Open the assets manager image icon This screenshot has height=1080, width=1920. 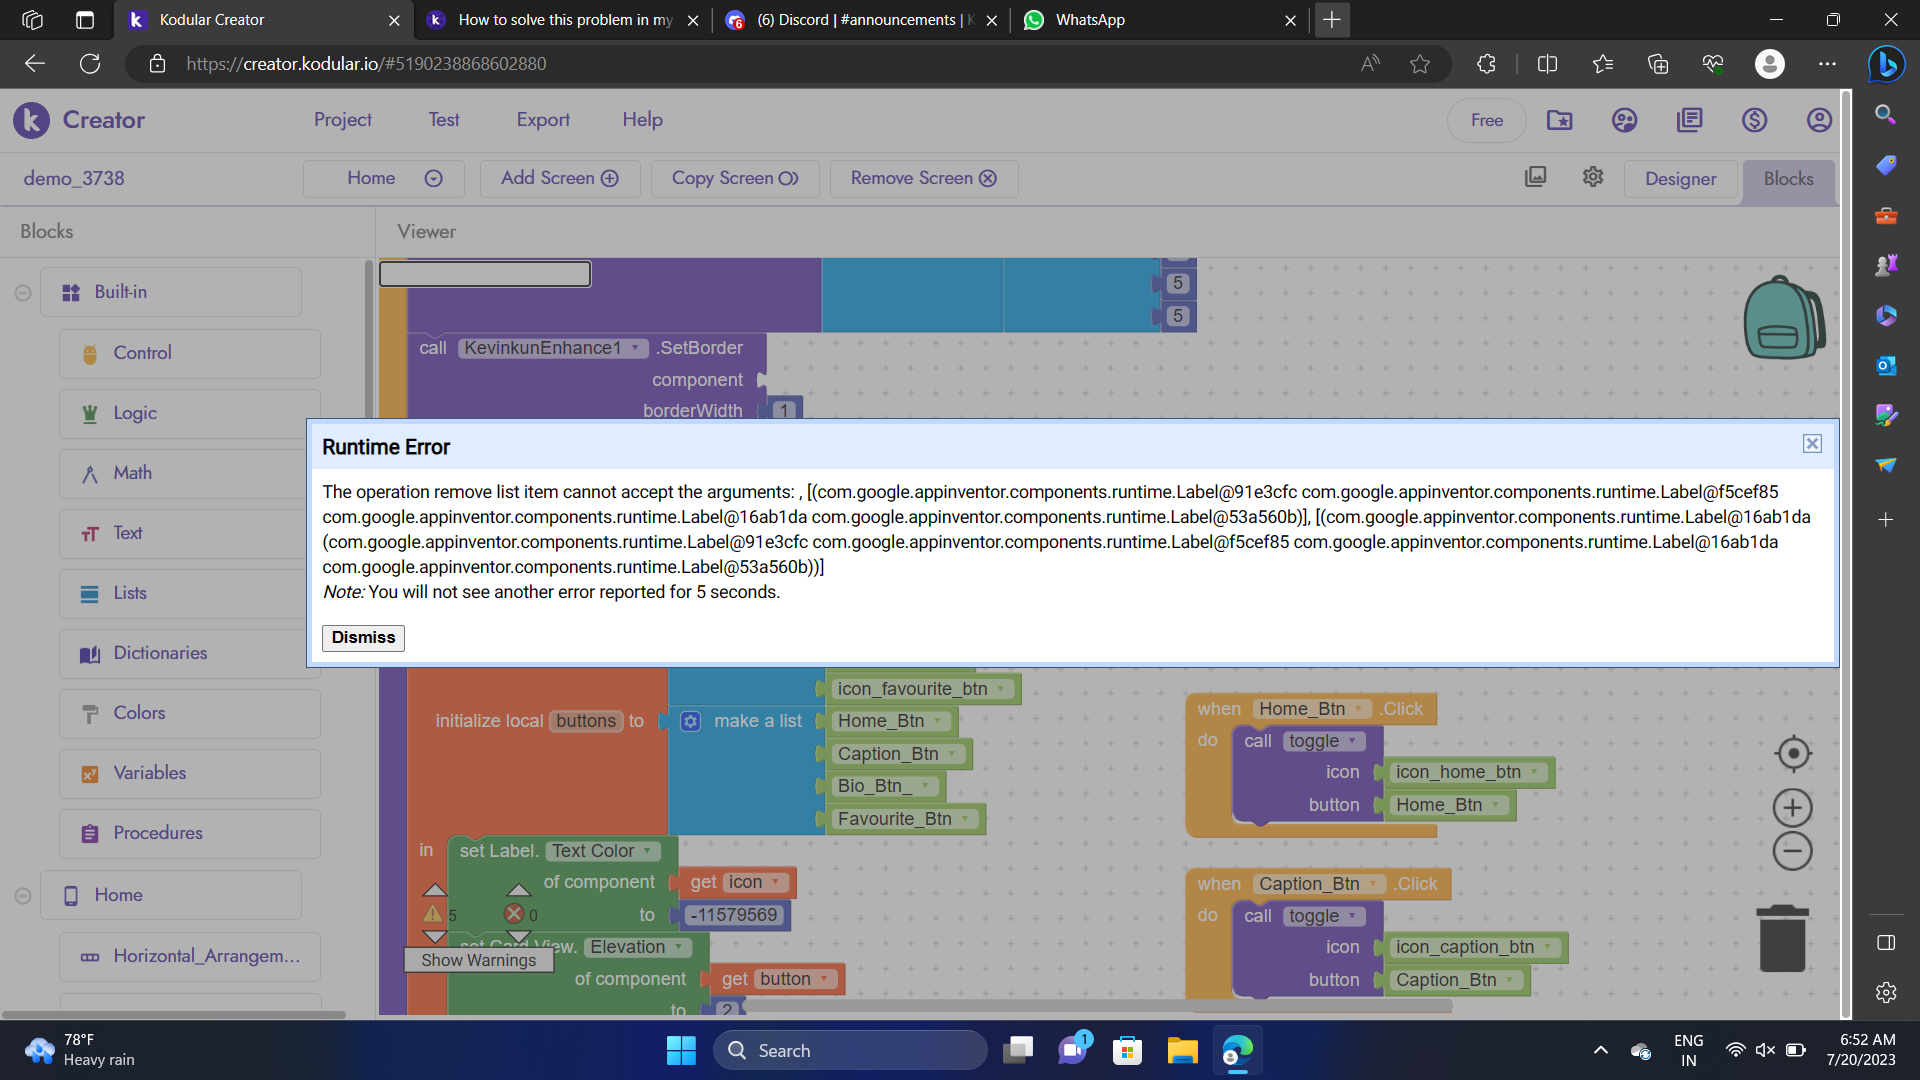coord(1536,177)
